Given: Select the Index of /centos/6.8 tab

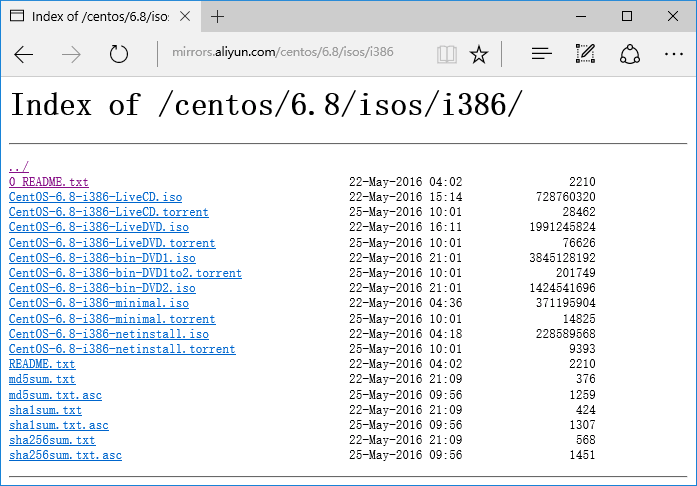Looking at the screenshot, I should click(100, 17).
